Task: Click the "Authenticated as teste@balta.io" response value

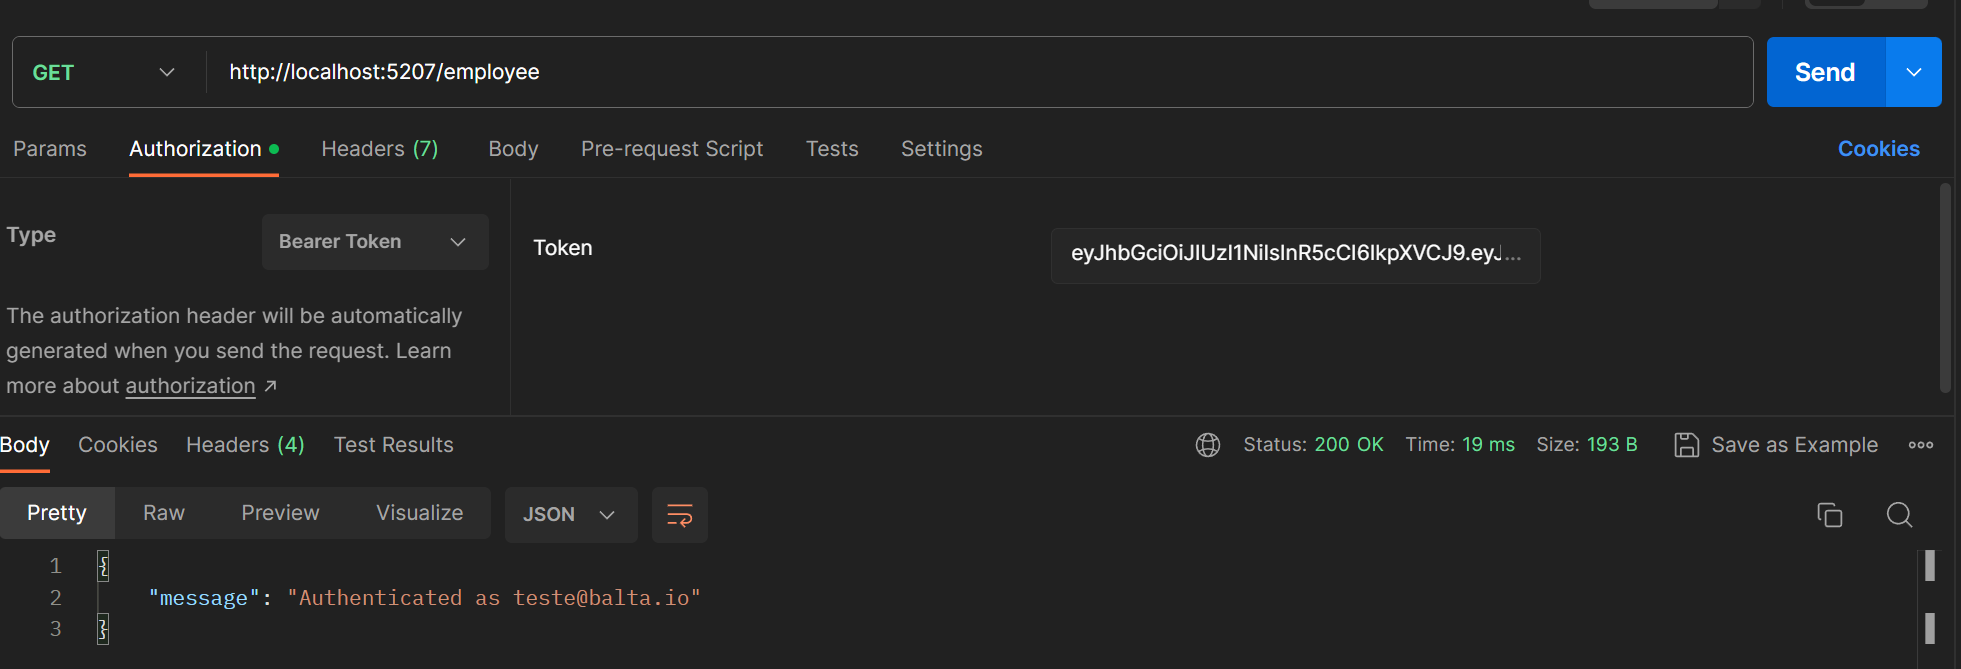Action: [494, 598]
